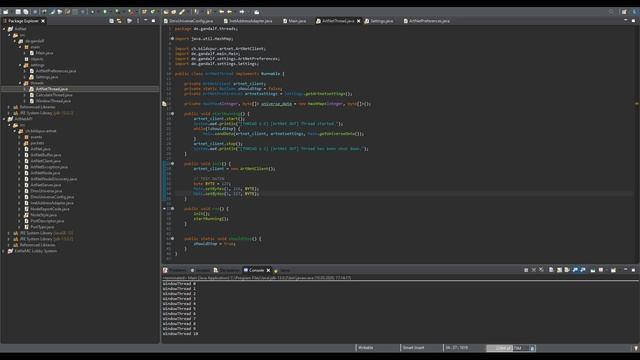Open the Problems tab in the bottom panel
This screenshot has height=360, width=640.
175,270
